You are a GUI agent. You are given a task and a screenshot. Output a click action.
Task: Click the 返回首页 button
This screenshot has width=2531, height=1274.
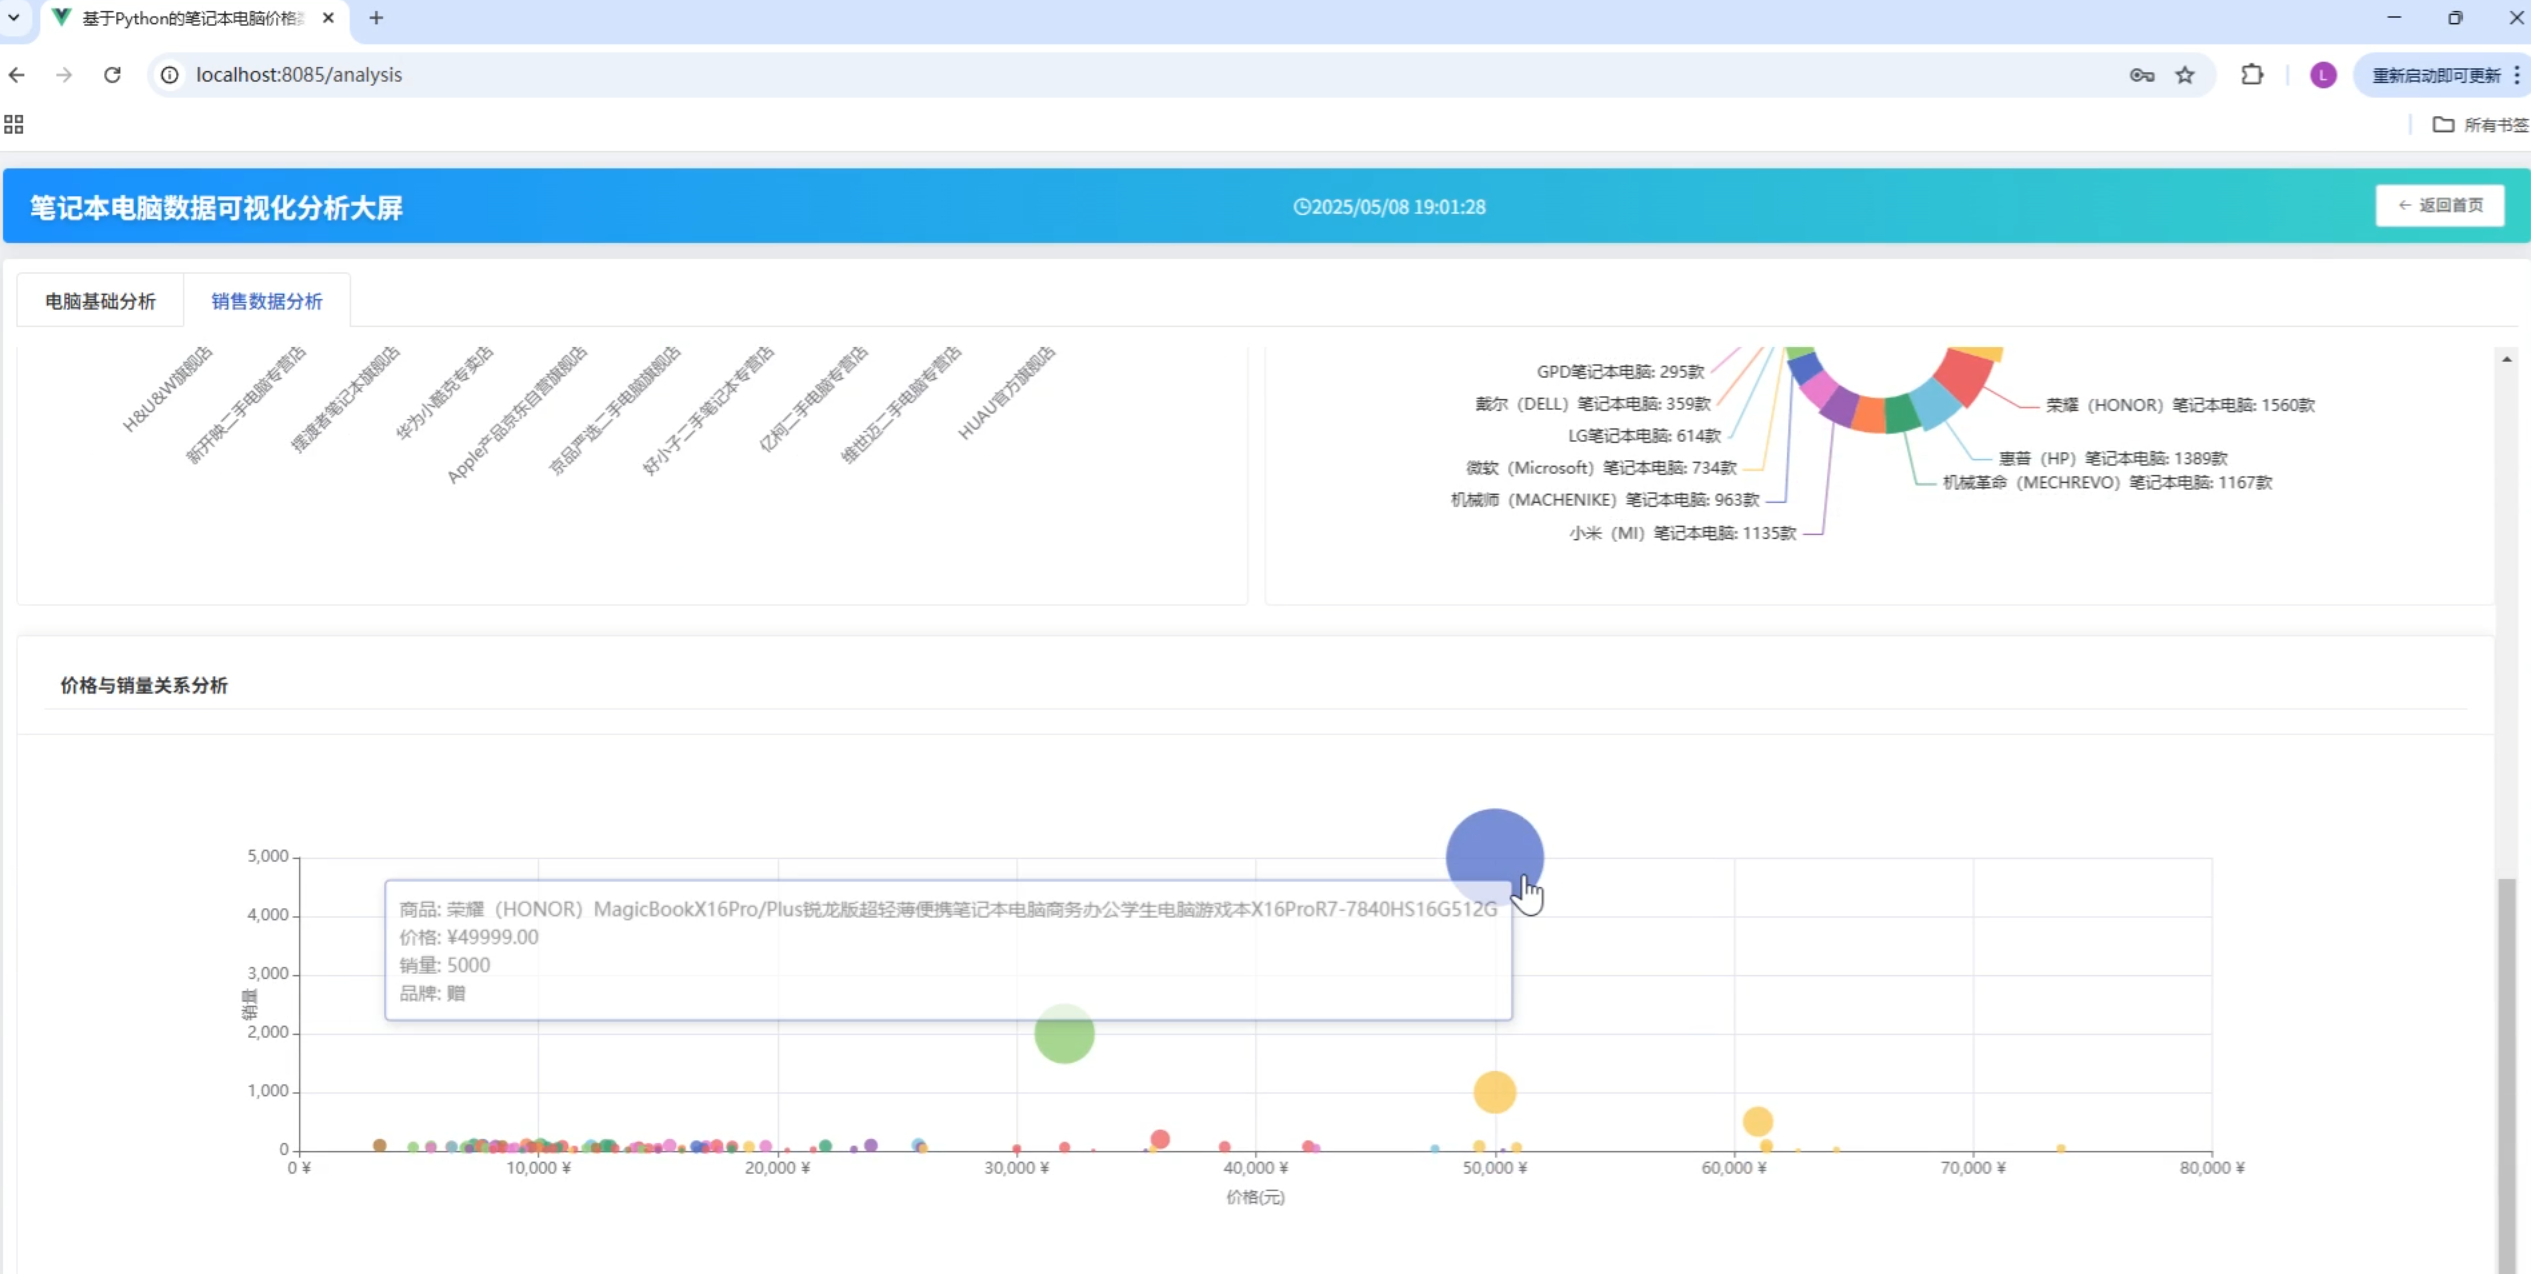[x=2440, y=205]
